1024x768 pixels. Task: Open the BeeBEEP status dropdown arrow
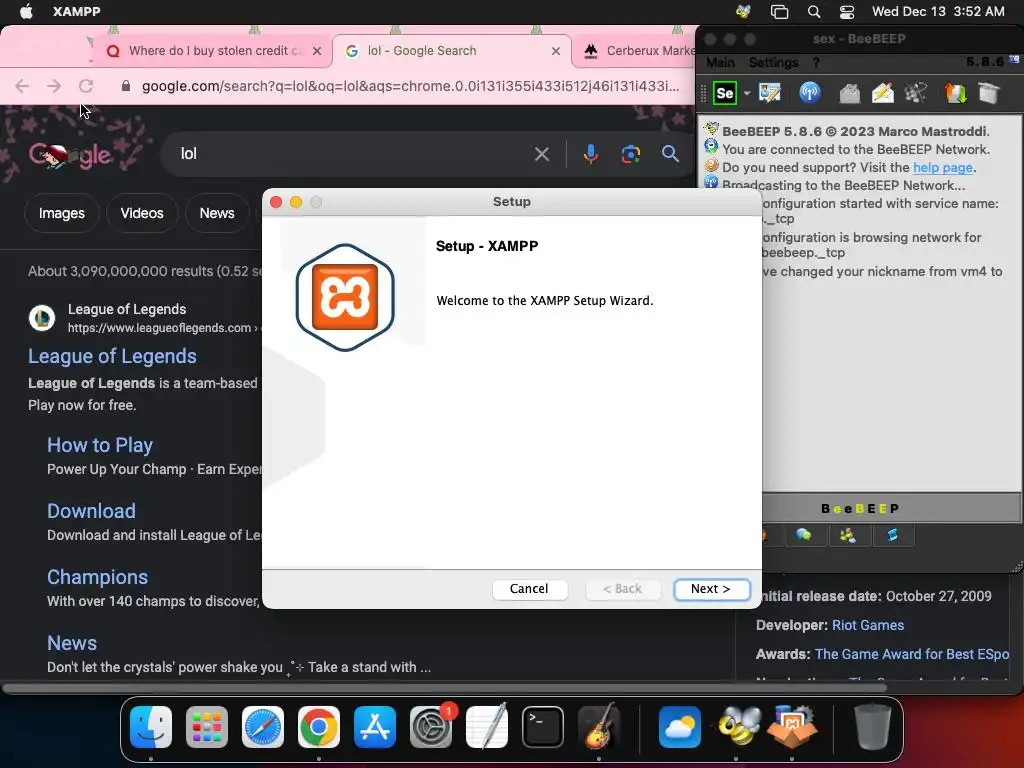(746, 93)
